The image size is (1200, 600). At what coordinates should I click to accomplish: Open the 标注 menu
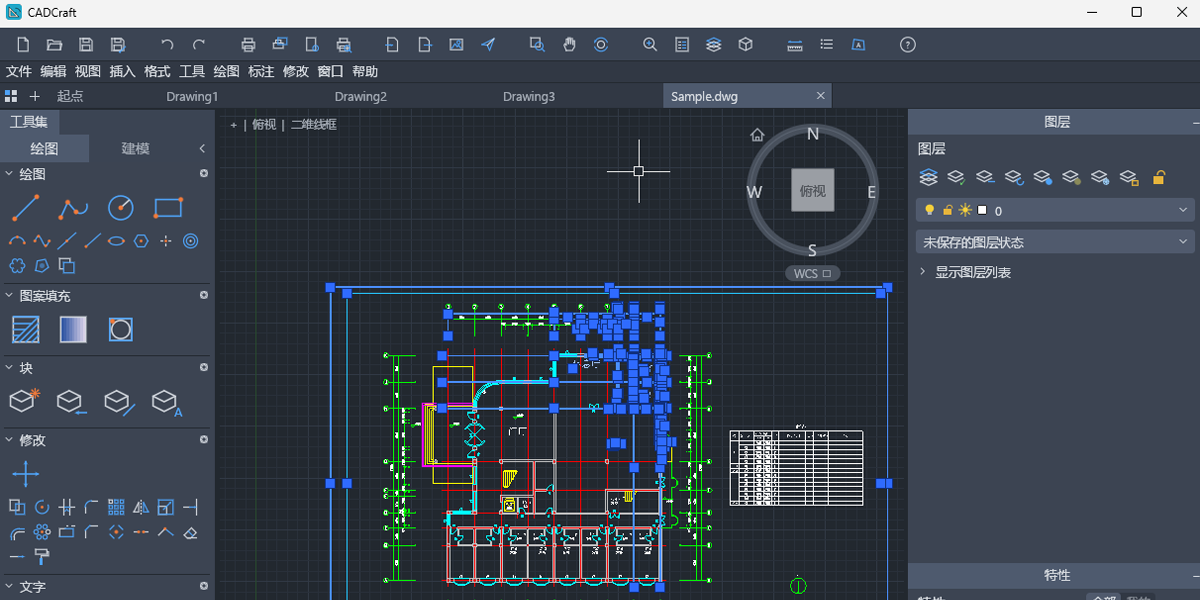coord(261,71)
